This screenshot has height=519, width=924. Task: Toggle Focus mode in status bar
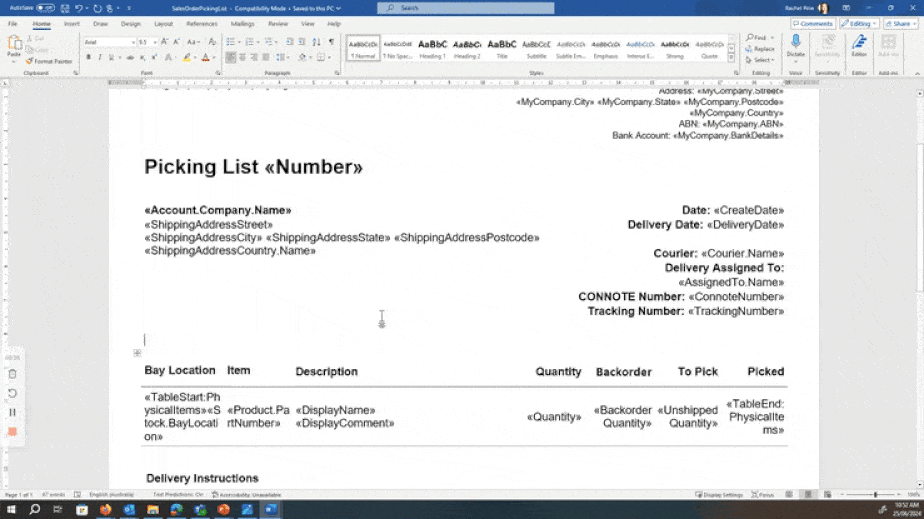tap(763, 494)
